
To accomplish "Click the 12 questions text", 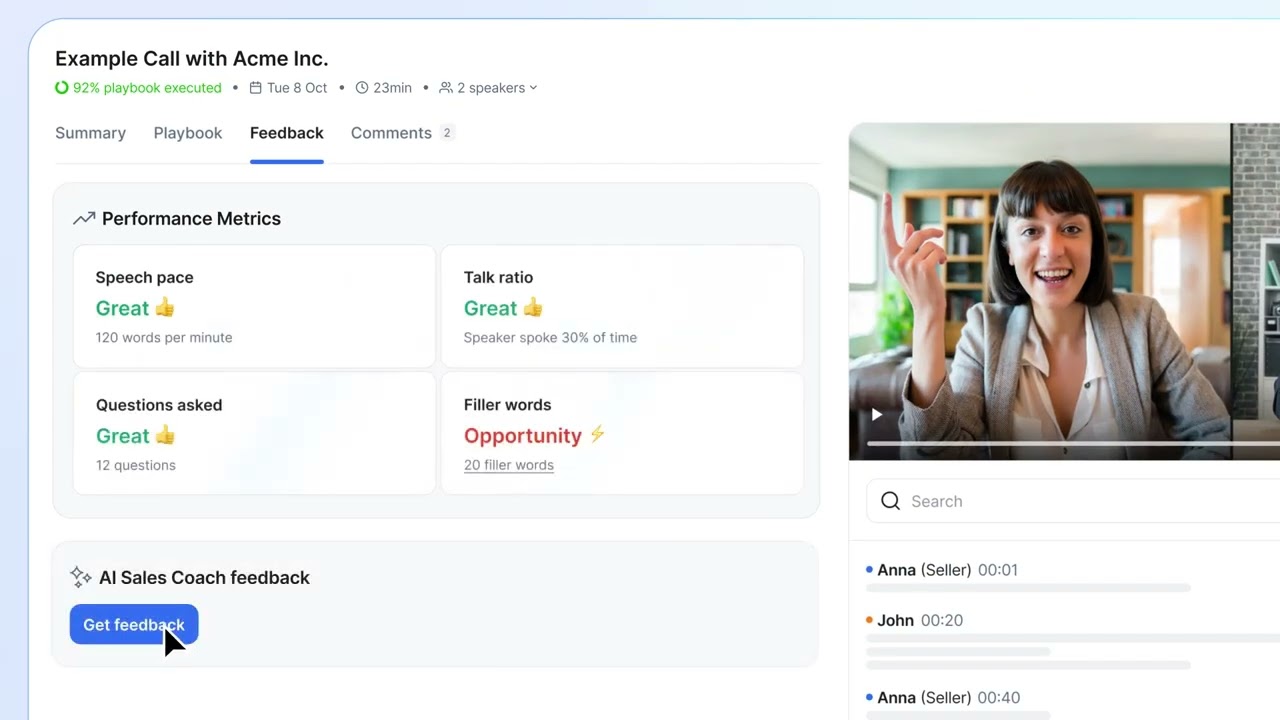I will click(136, 465).
